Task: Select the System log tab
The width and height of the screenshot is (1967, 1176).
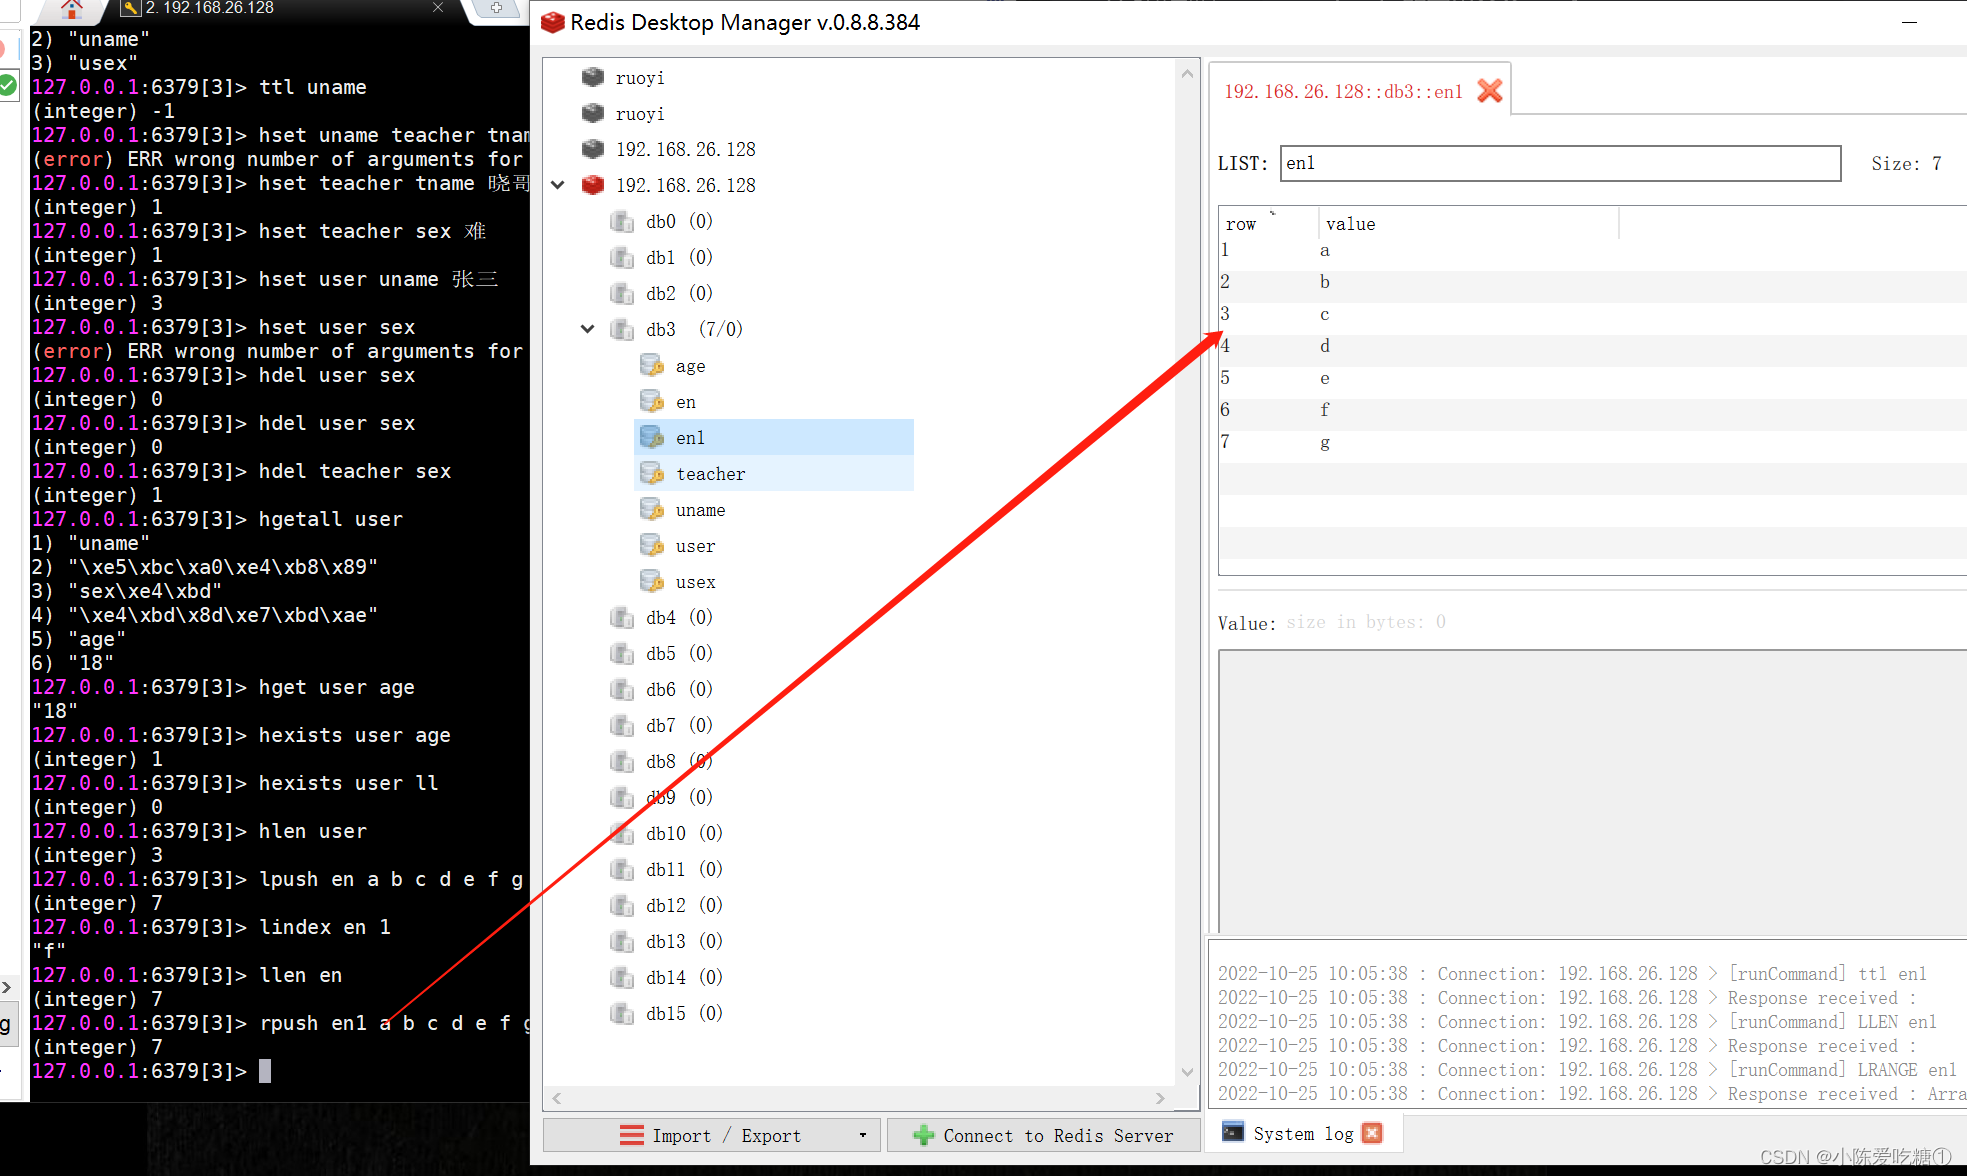Action: 1302,1133
